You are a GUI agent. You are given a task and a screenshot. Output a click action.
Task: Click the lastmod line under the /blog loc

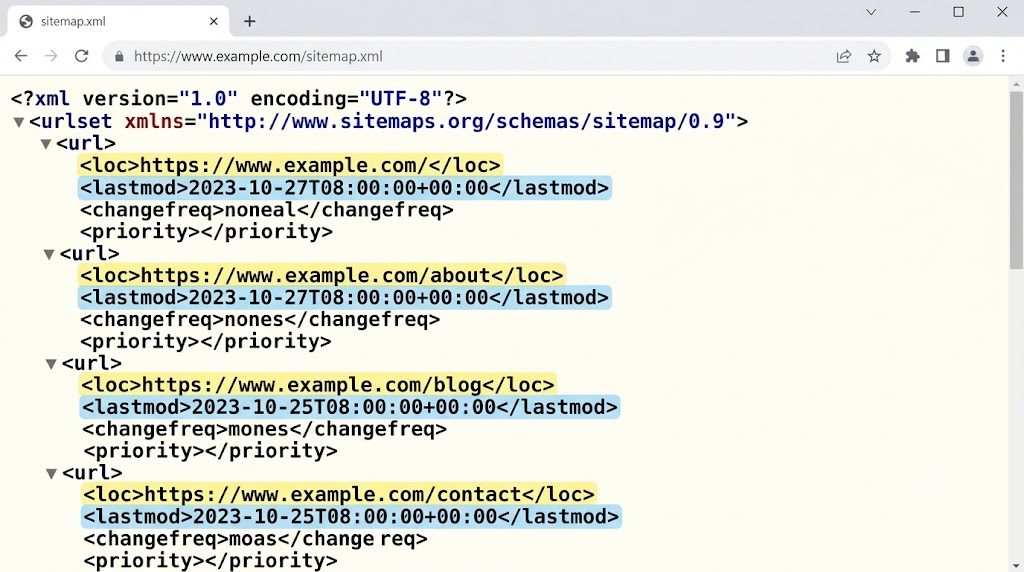[x=350, y=407]
